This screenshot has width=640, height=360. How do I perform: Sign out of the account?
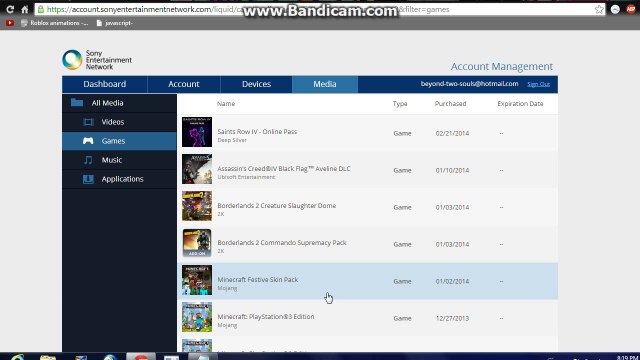pos(538,84)
